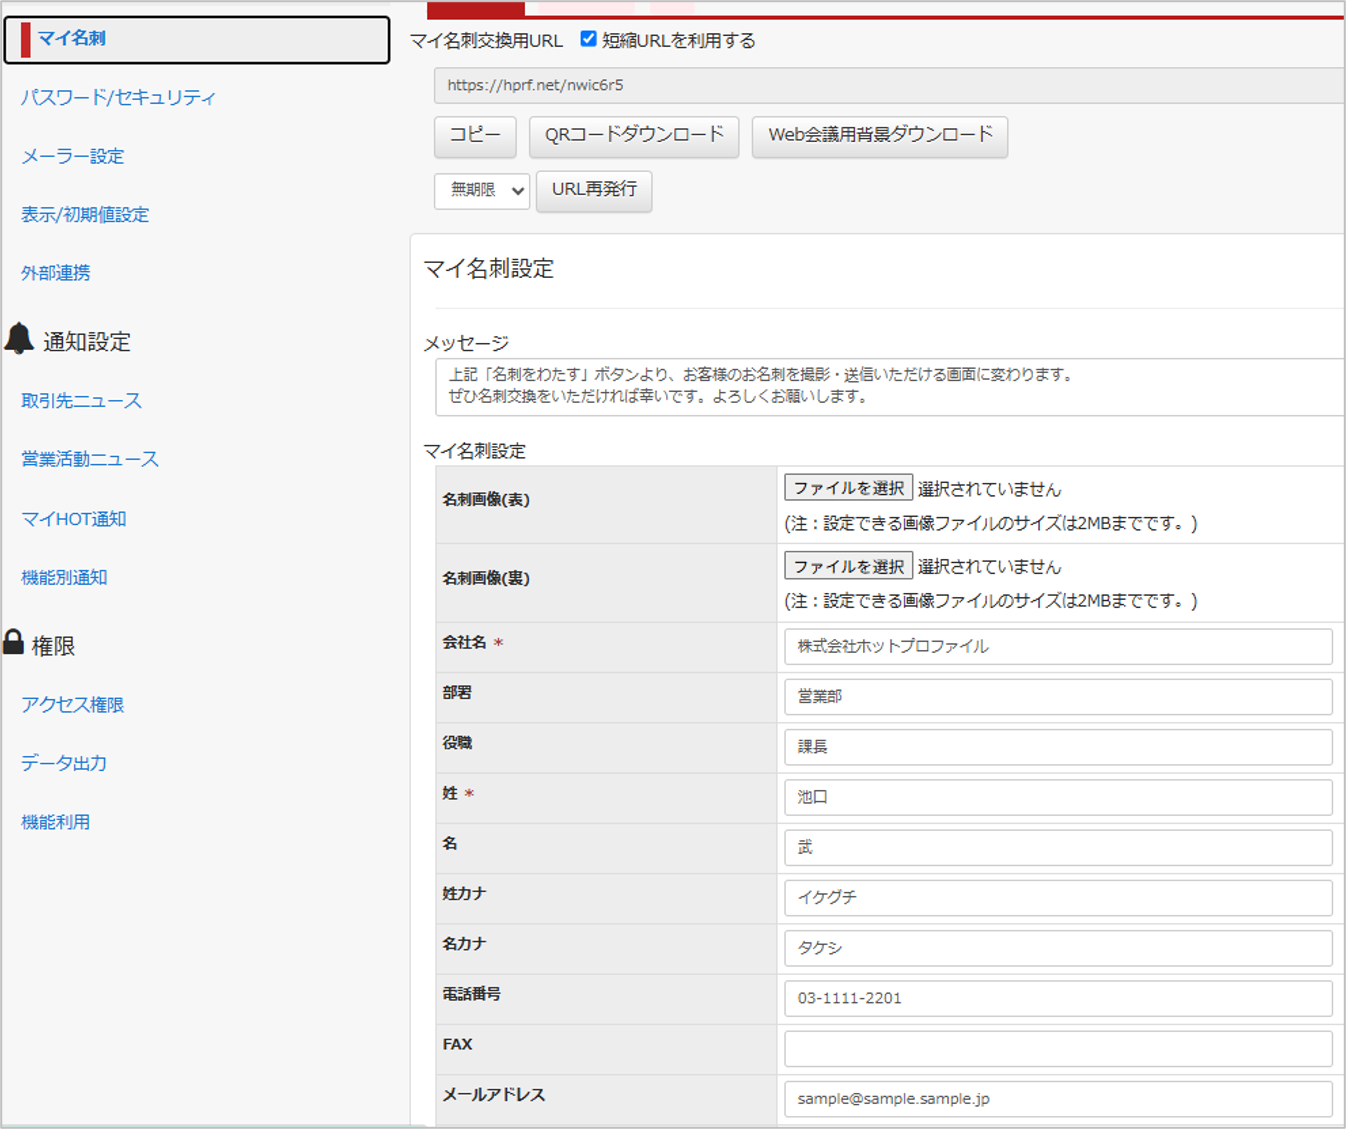Click the 姓カナ row label
Screen dimensions: 1346x1129
tap(464, 893)
